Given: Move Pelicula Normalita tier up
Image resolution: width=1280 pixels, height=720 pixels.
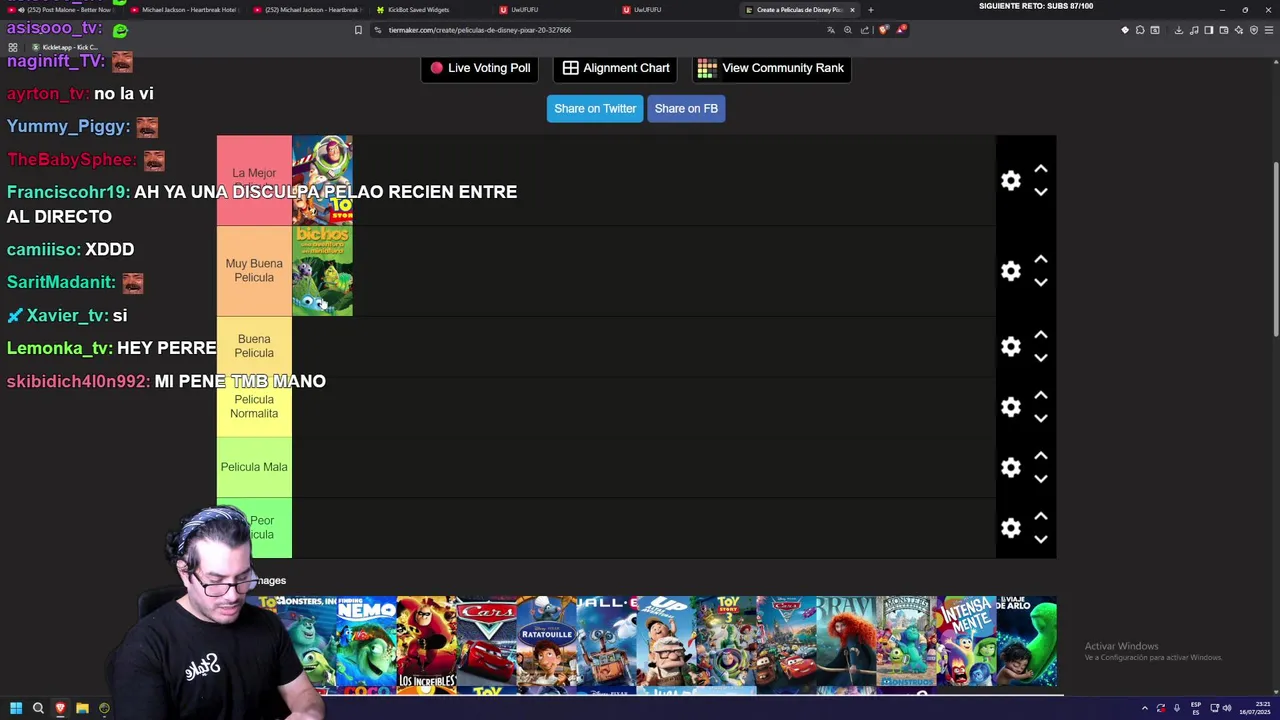Looking at the screenshot, I should 1041,395.
